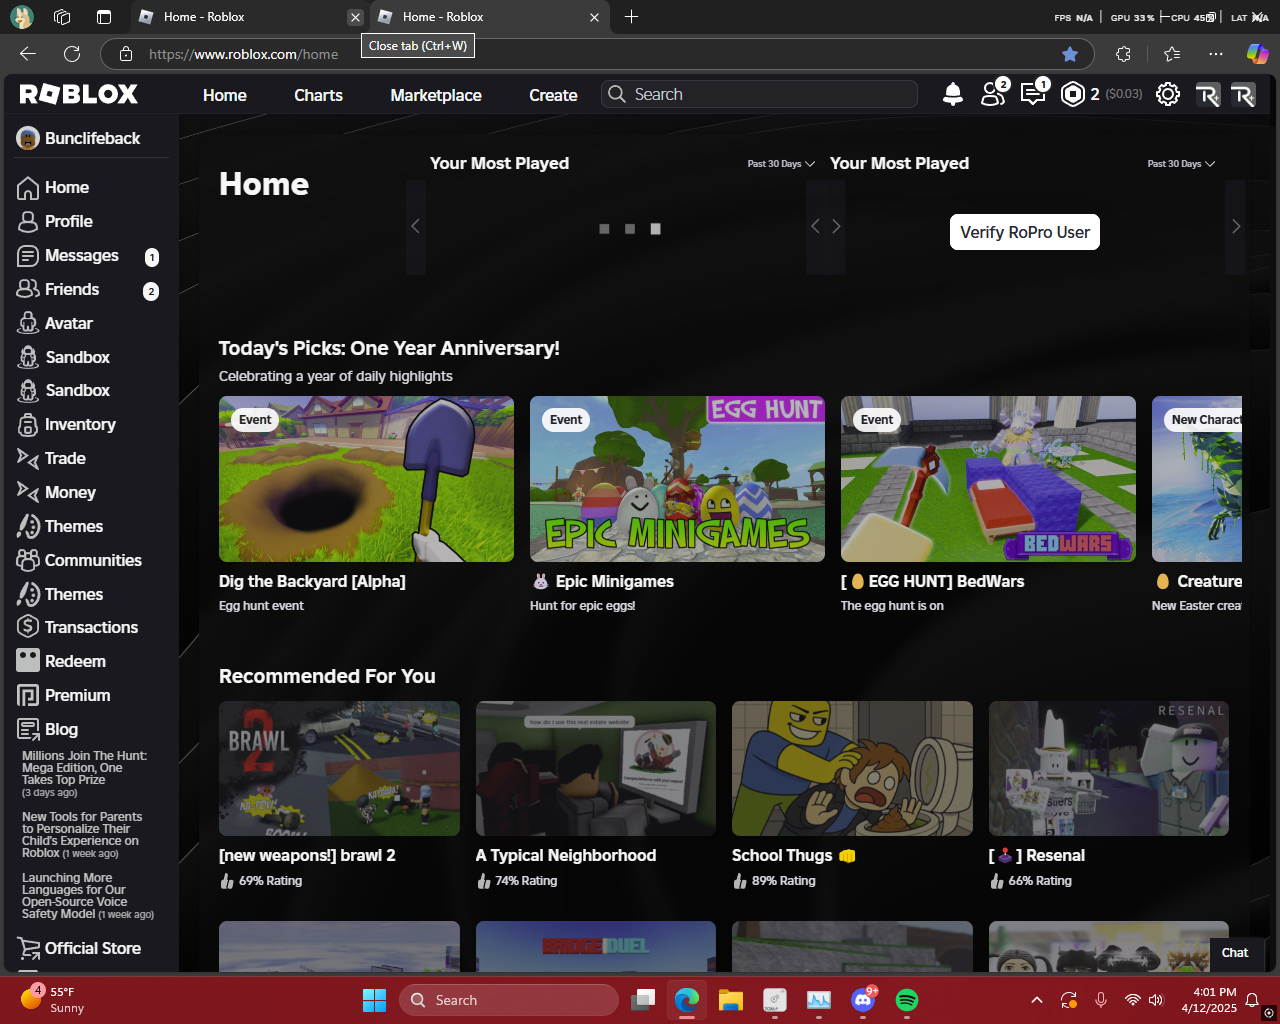1280x1024 pixels.
Task: Click the Edge profile avatar icon
Action: [22, 17]
